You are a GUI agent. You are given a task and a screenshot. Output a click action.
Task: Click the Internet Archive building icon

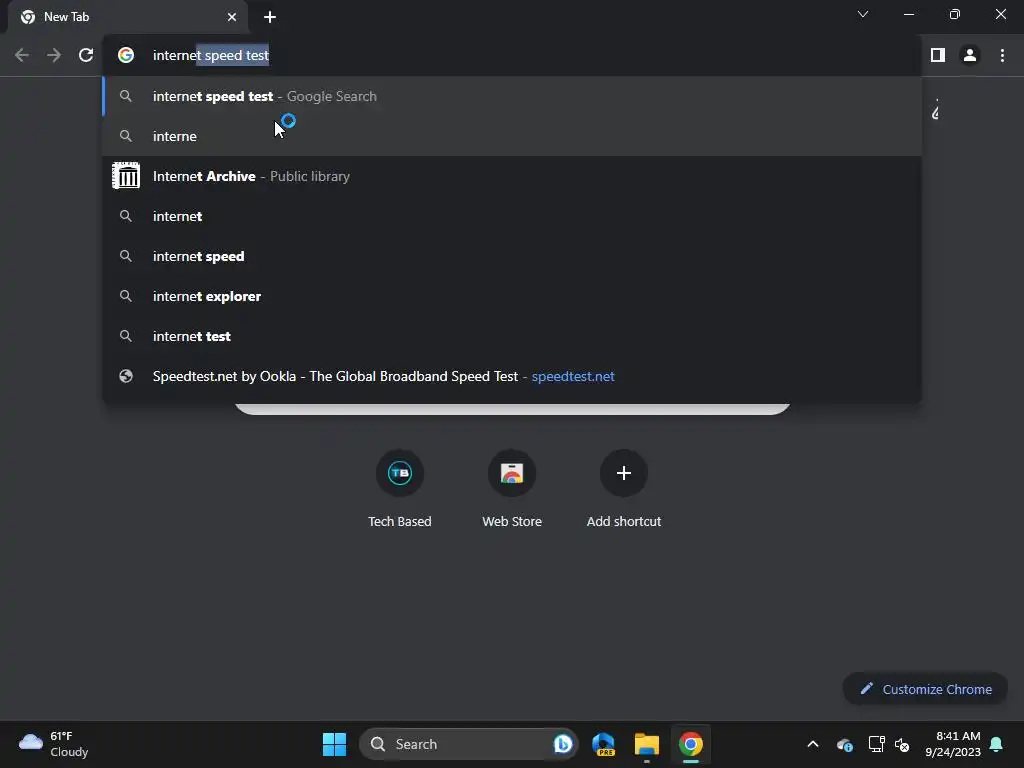[125, 176]
